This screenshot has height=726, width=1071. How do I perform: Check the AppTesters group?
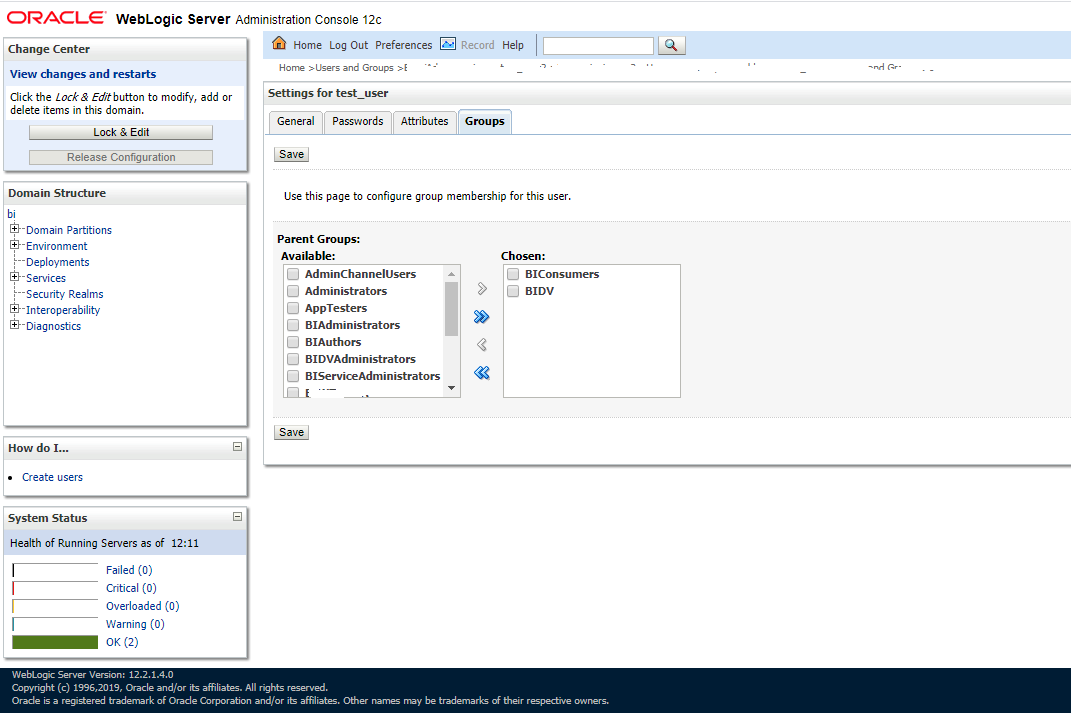tap(293, 308)
